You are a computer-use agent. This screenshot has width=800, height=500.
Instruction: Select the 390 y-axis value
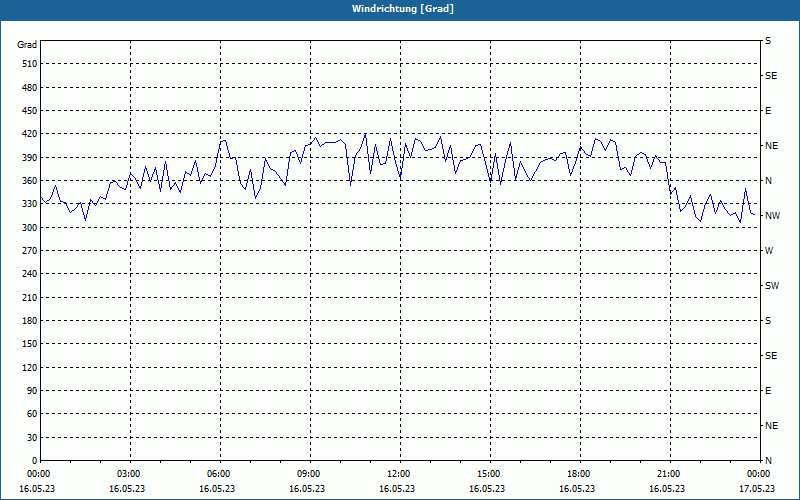pos(30,157)
